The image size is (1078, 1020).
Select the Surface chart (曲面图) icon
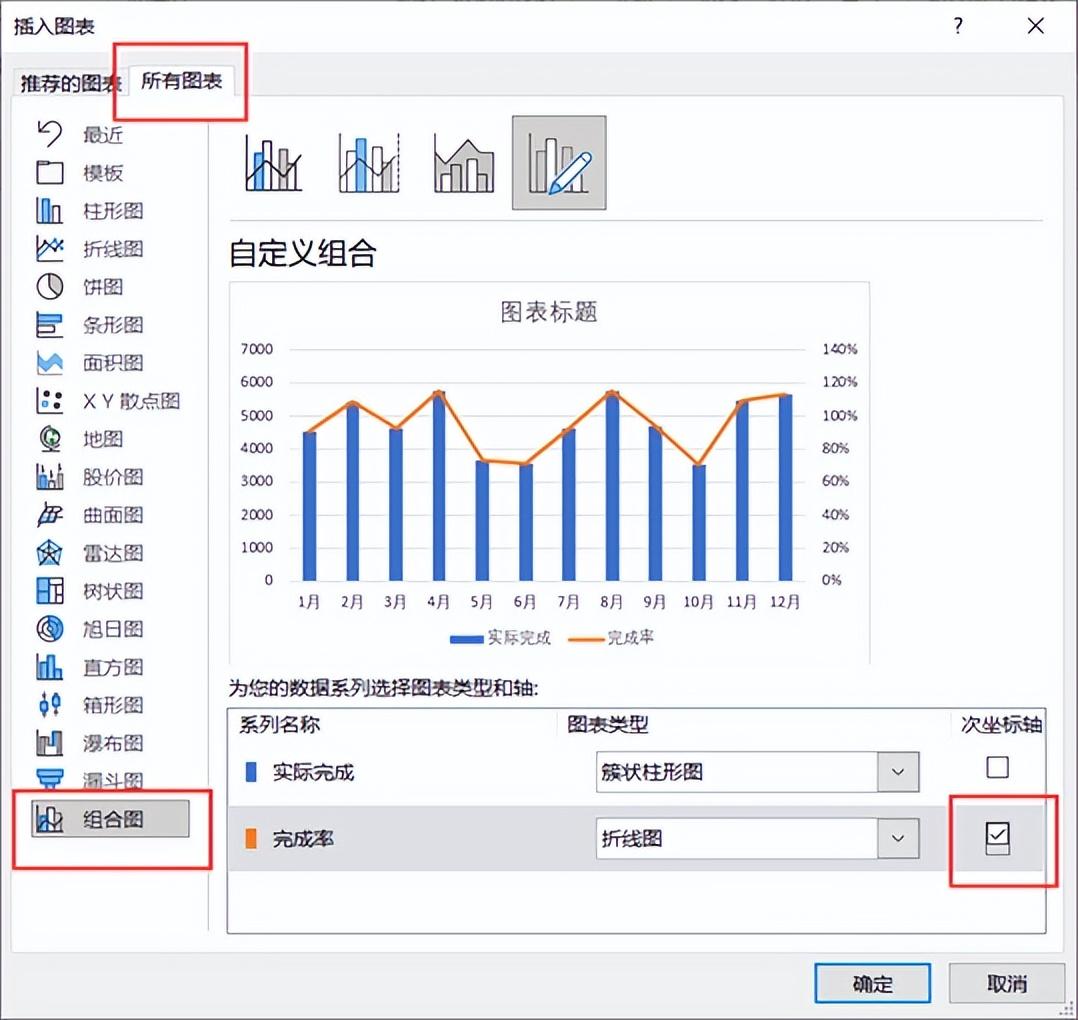50,515
